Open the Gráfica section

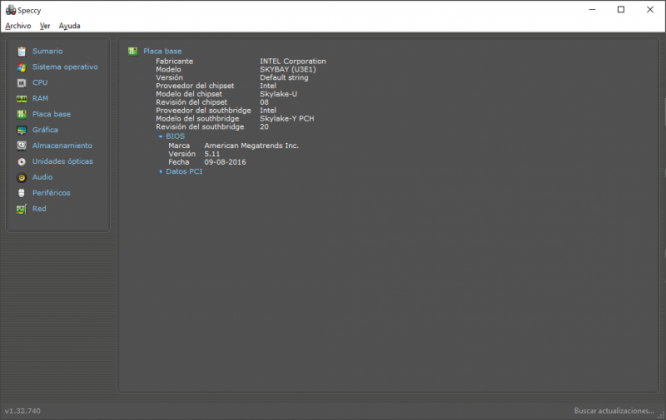pyautogui.click(x=45, y=130)
